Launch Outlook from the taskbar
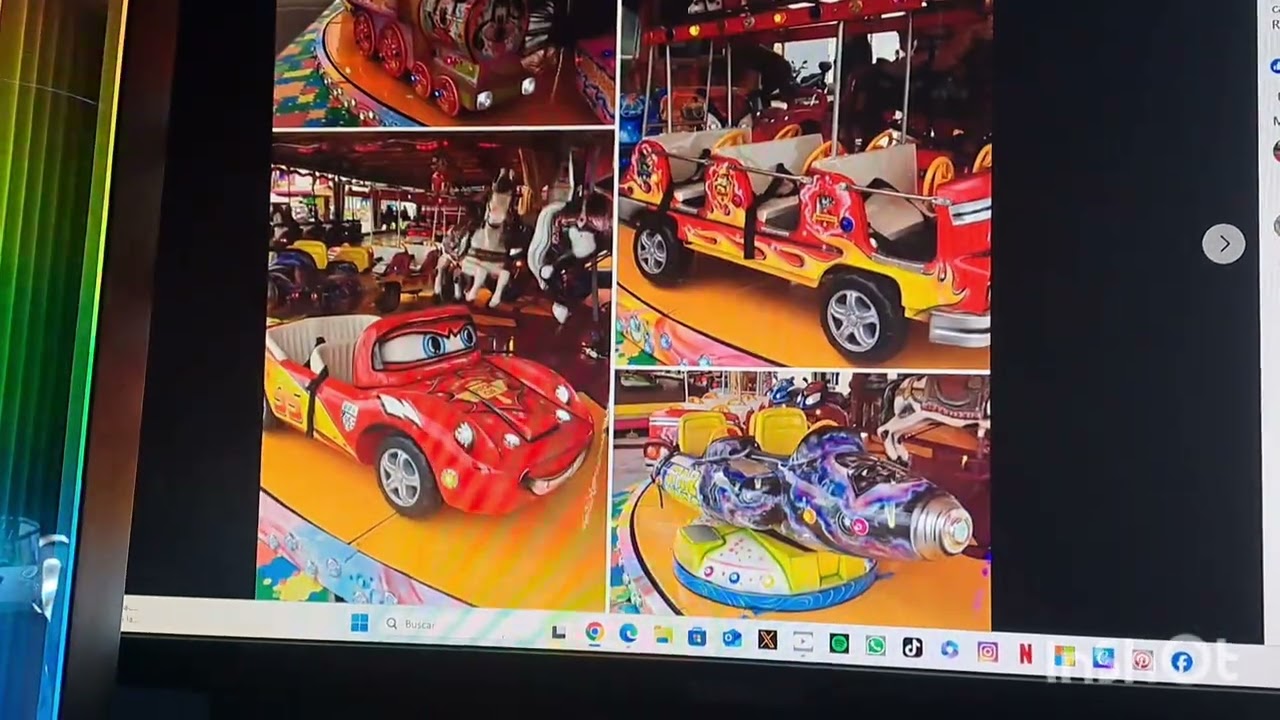This screenshot has height=720, width=1280. 732,637
